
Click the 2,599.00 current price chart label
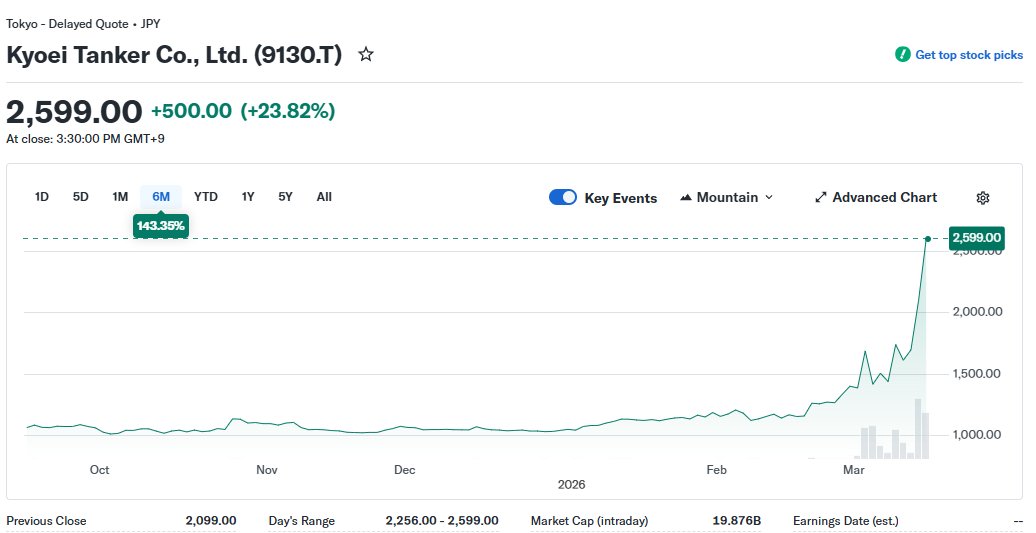point(977,238)
